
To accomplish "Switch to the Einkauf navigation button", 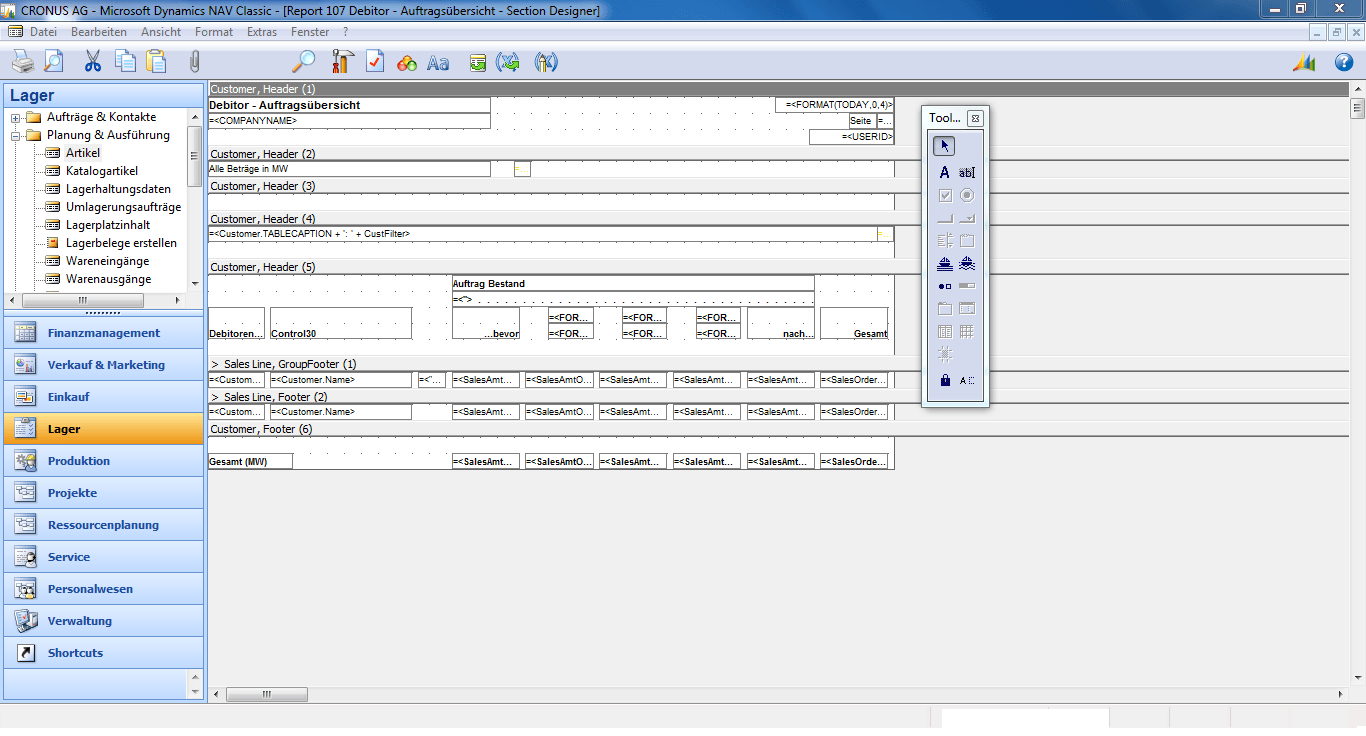I will coord(104,397).
